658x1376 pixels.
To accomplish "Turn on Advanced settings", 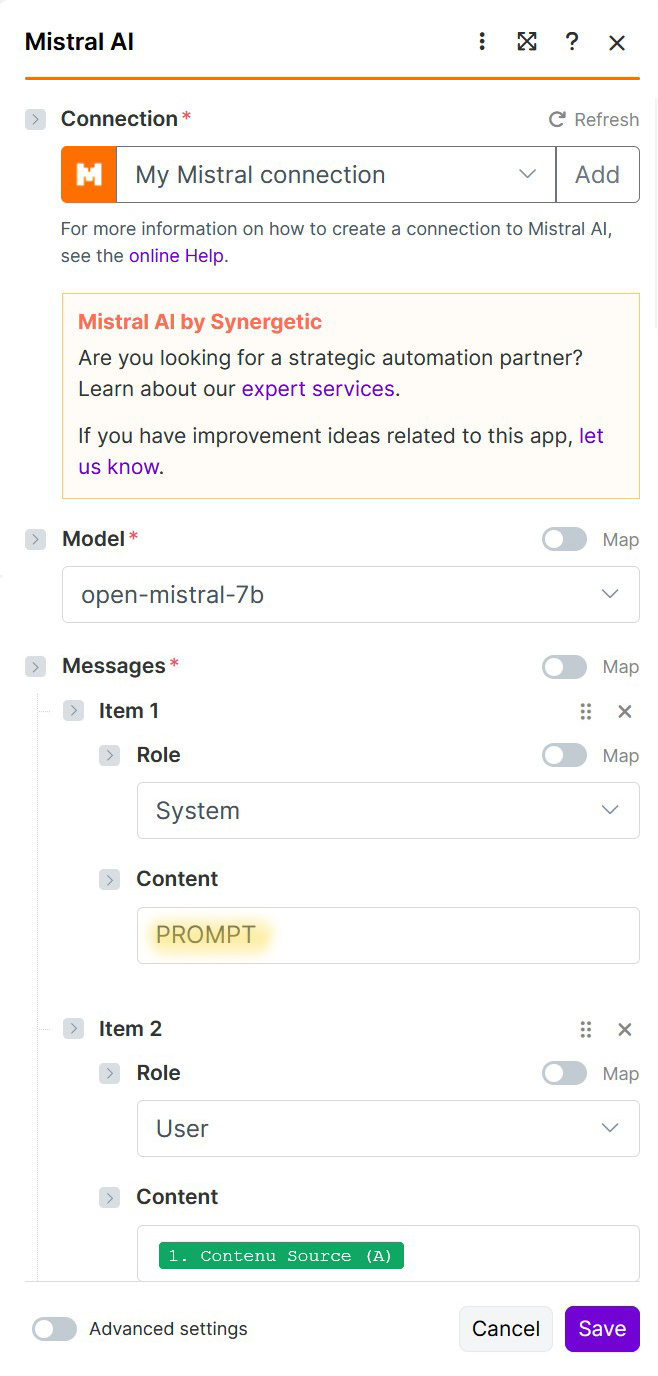I will (54, 1329).
